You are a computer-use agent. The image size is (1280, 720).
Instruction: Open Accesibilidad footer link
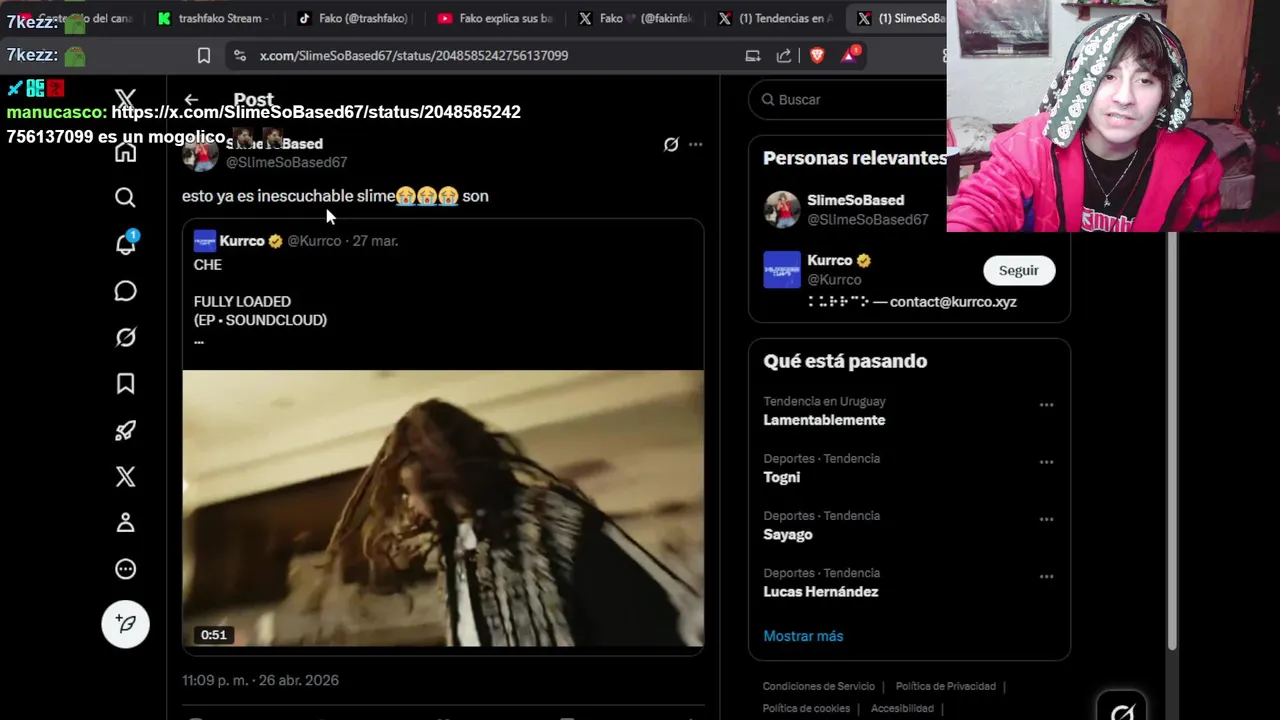[x=902, y=708]
